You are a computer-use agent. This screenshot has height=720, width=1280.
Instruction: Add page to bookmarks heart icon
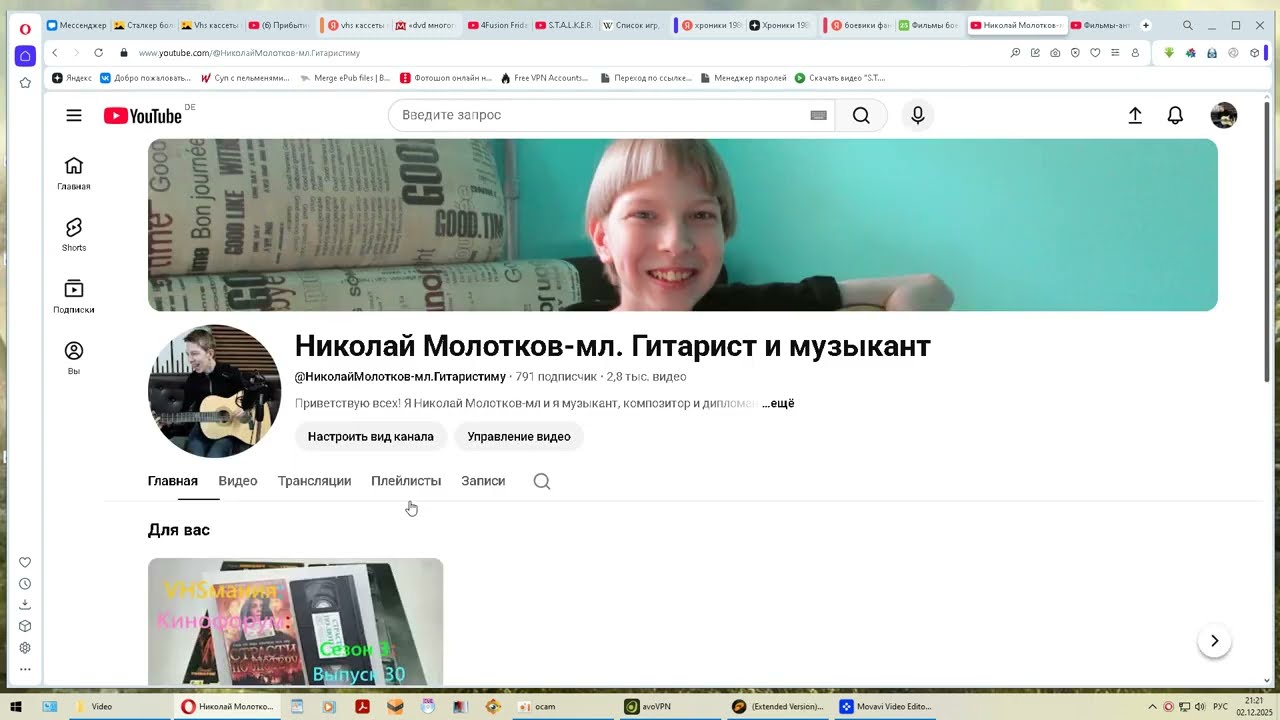click(1095, 52)
